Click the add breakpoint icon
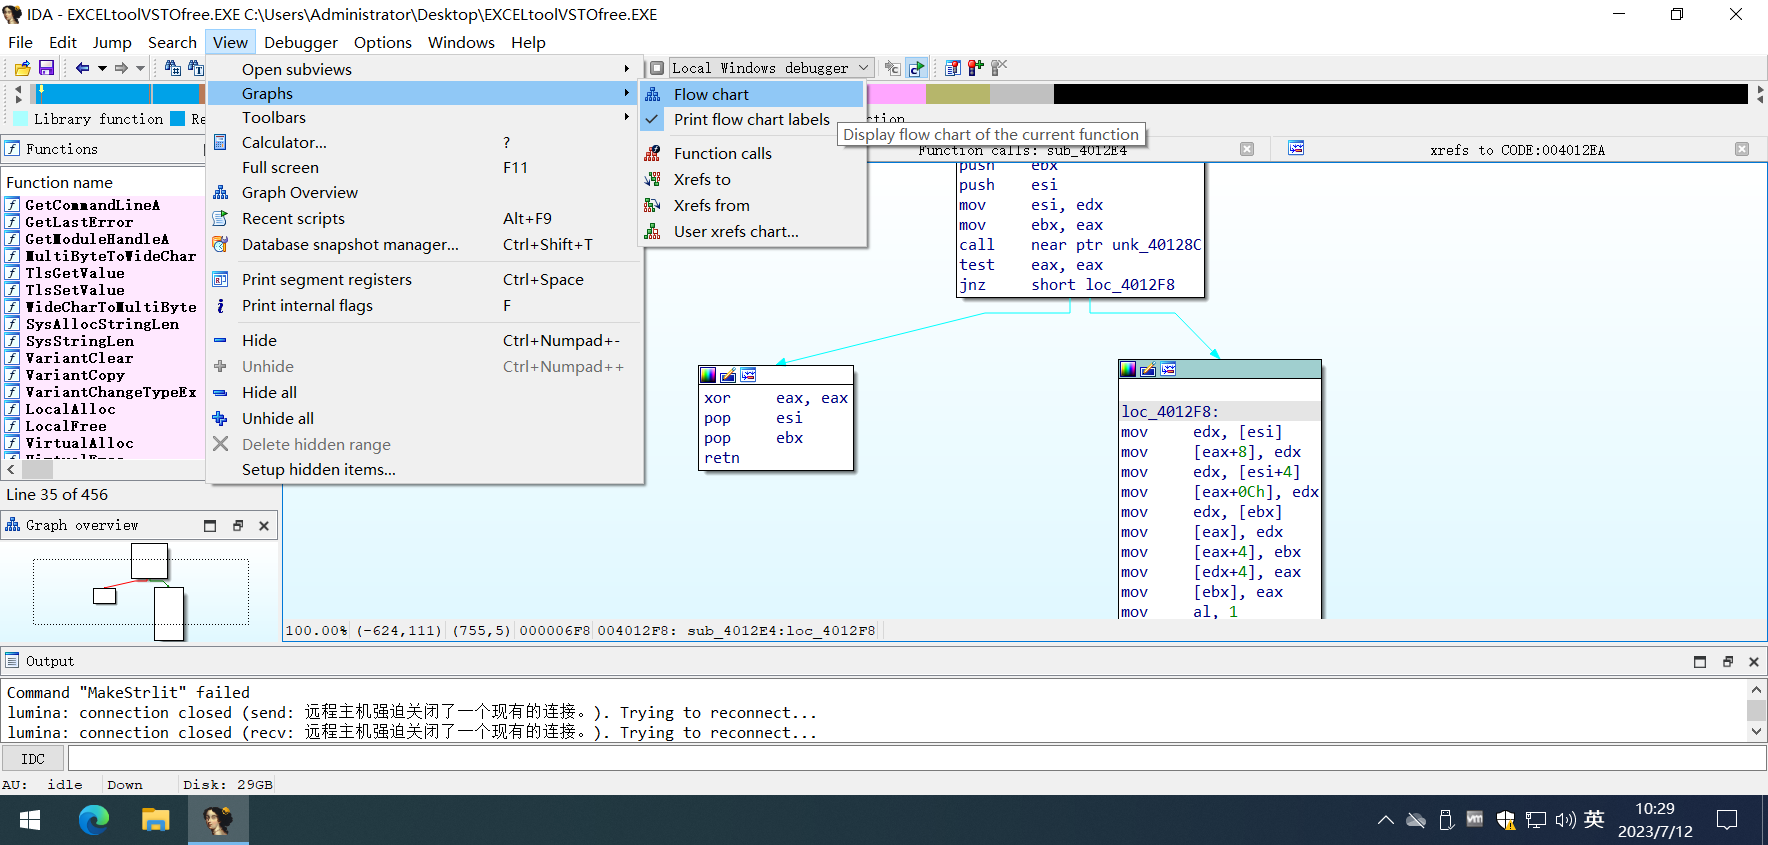This screenshot has height=845, width=1768. pyautogui.click(x=975, y=68)
